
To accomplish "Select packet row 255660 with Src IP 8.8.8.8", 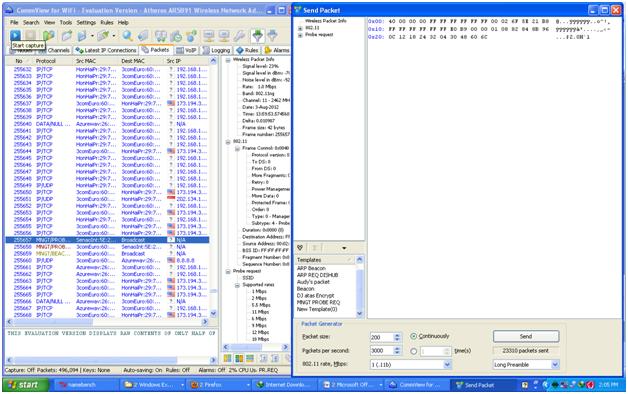I will pyautogui.click(x=107, y=260).
